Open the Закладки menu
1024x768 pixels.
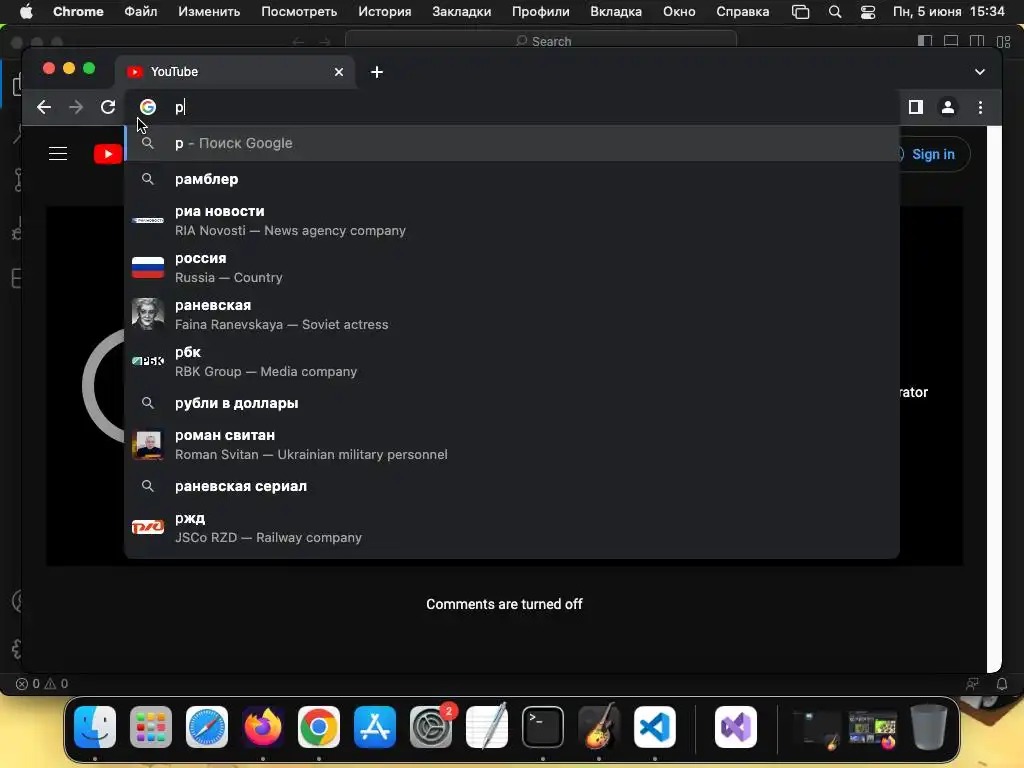click(x=462, y=12)
